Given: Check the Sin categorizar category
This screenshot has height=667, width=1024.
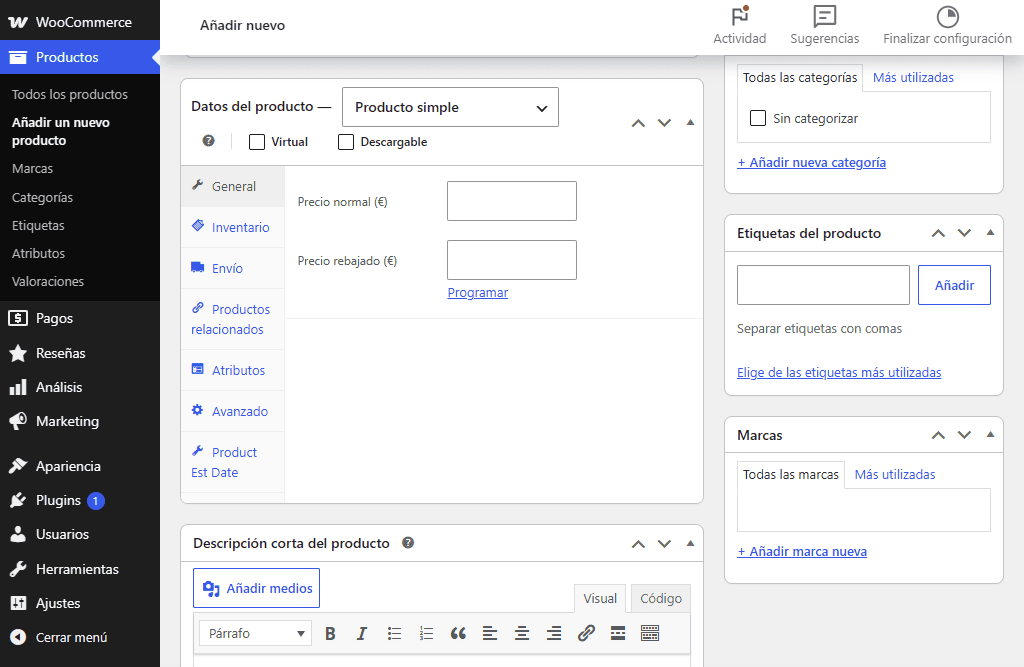Looking at the screenshot, I should click(x=758, y=118).
